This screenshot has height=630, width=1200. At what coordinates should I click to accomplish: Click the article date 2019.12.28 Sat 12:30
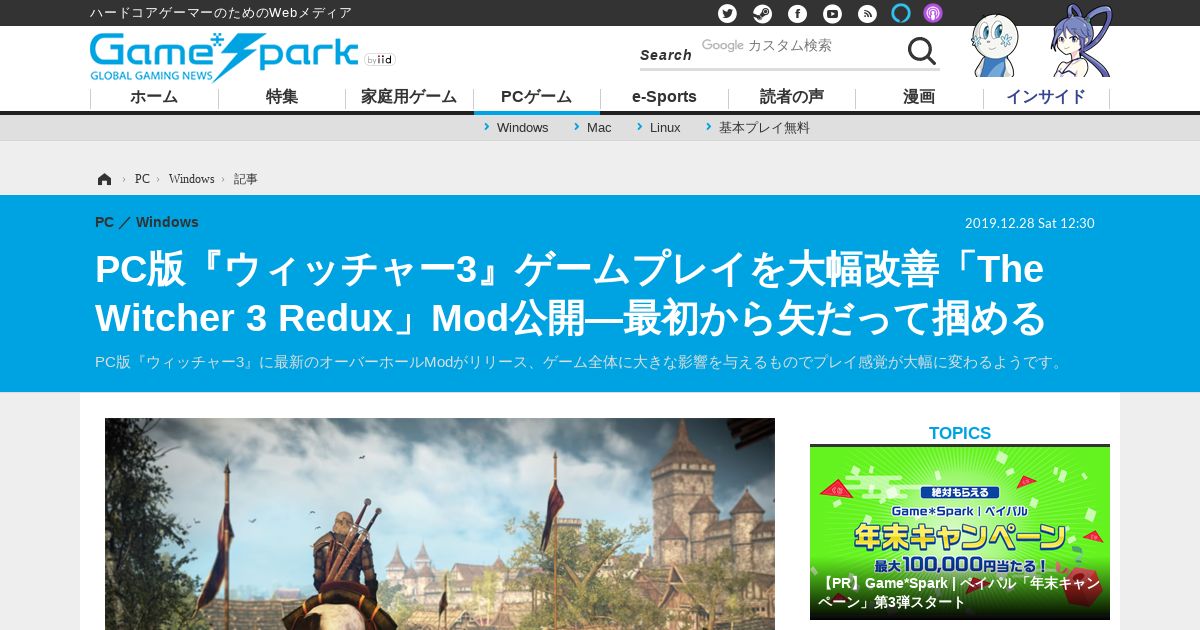[x=1030, y=223]
